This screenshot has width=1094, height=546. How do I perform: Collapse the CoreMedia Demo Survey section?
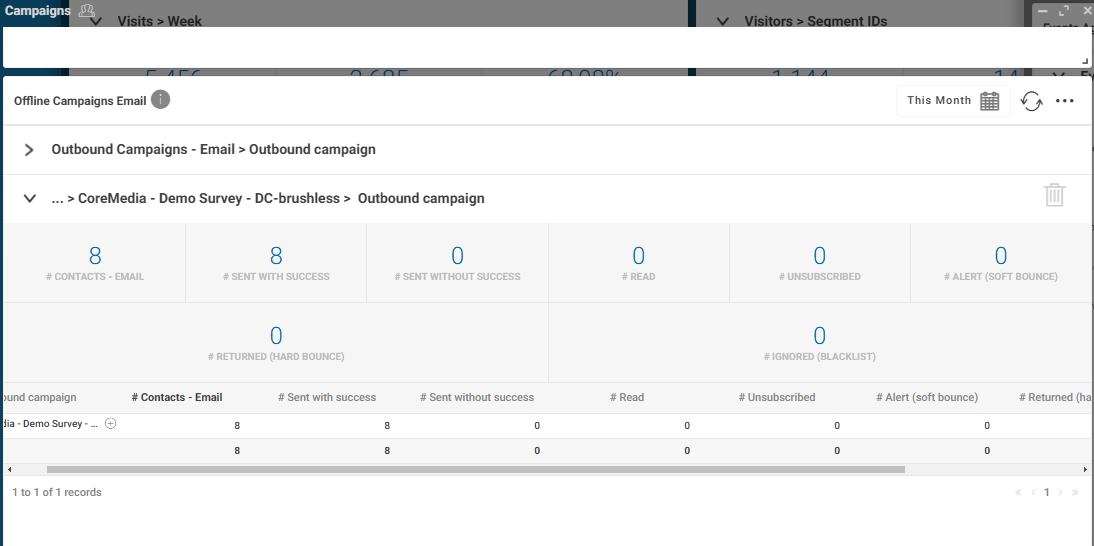point(29,199)
